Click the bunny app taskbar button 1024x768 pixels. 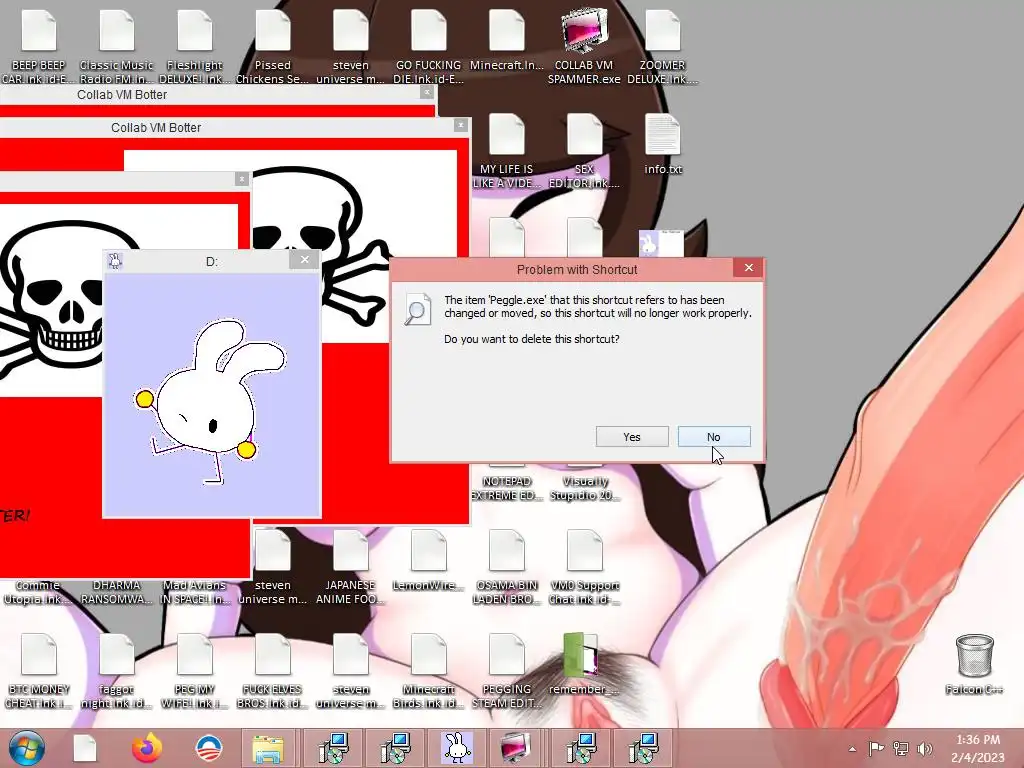[457, 748]
